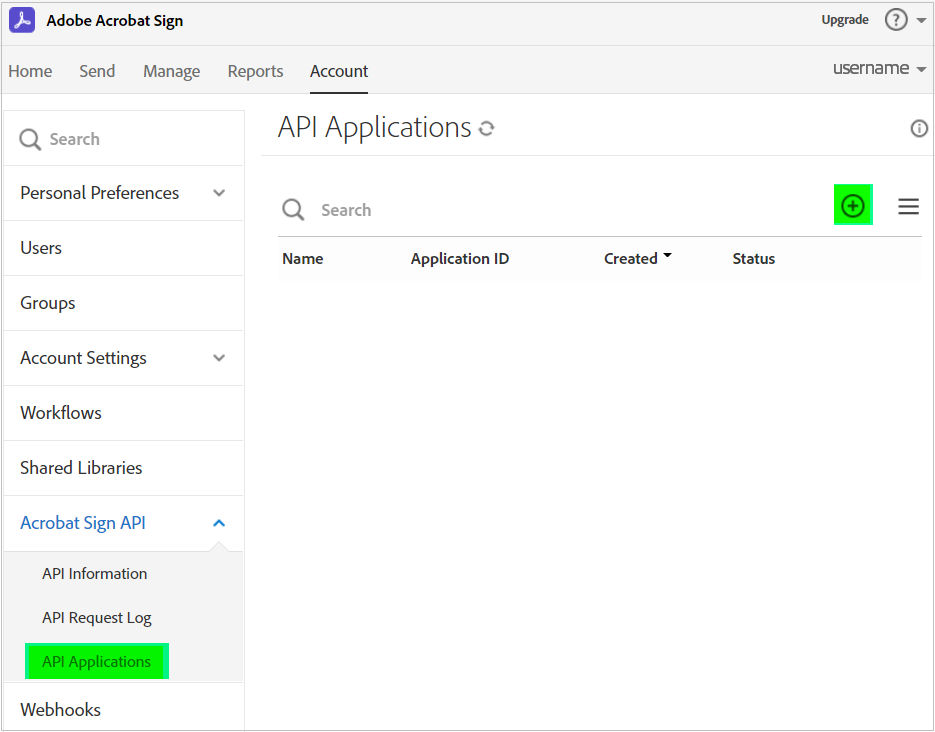
Task: Open API Request Log page
Action: point(97,618)
